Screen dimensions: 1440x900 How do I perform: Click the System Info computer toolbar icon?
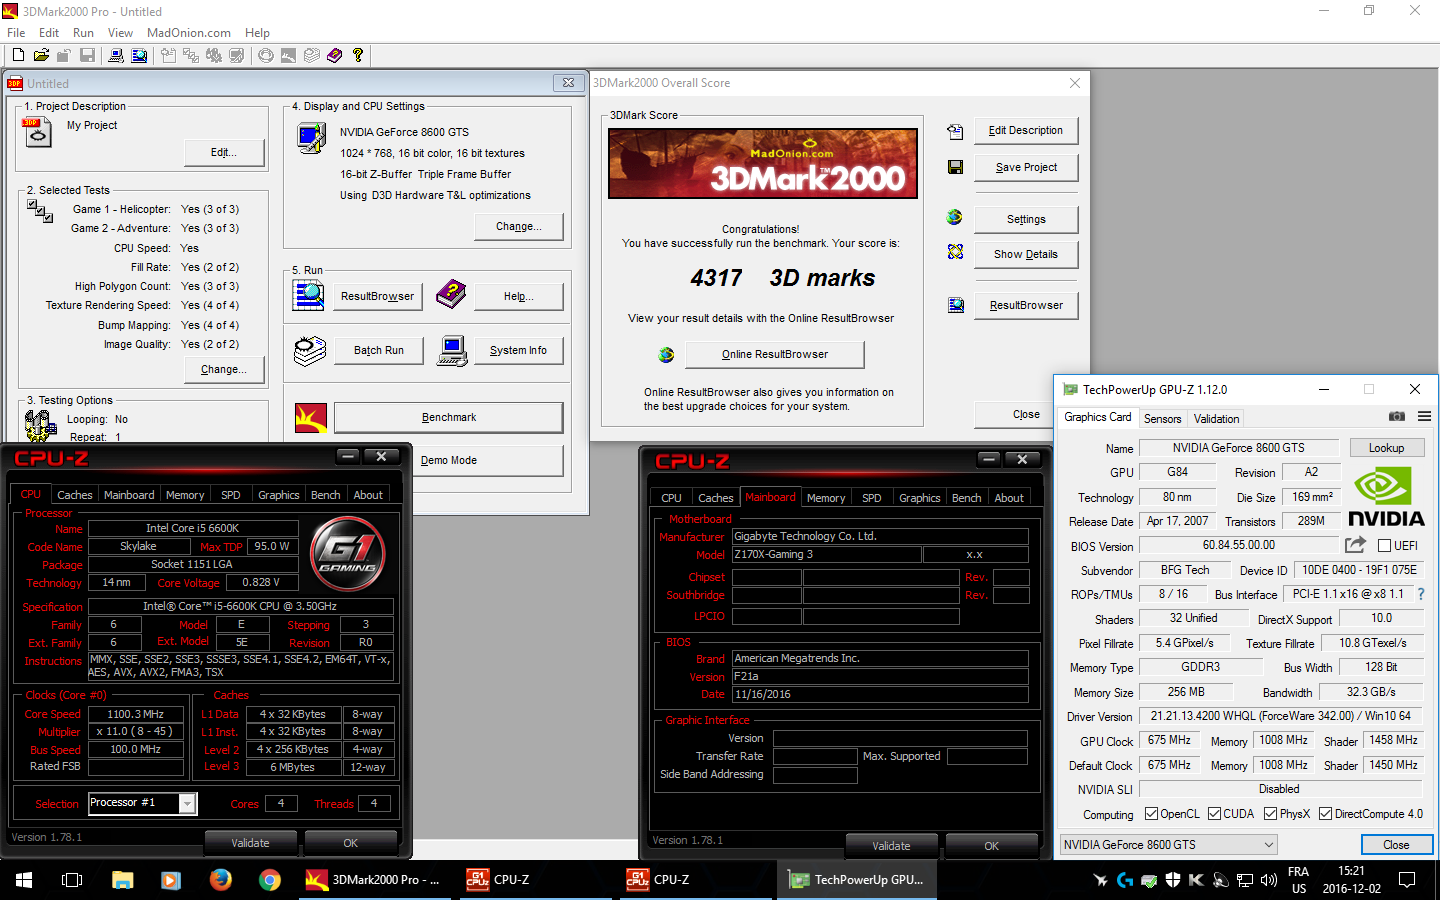click(116, 55)
